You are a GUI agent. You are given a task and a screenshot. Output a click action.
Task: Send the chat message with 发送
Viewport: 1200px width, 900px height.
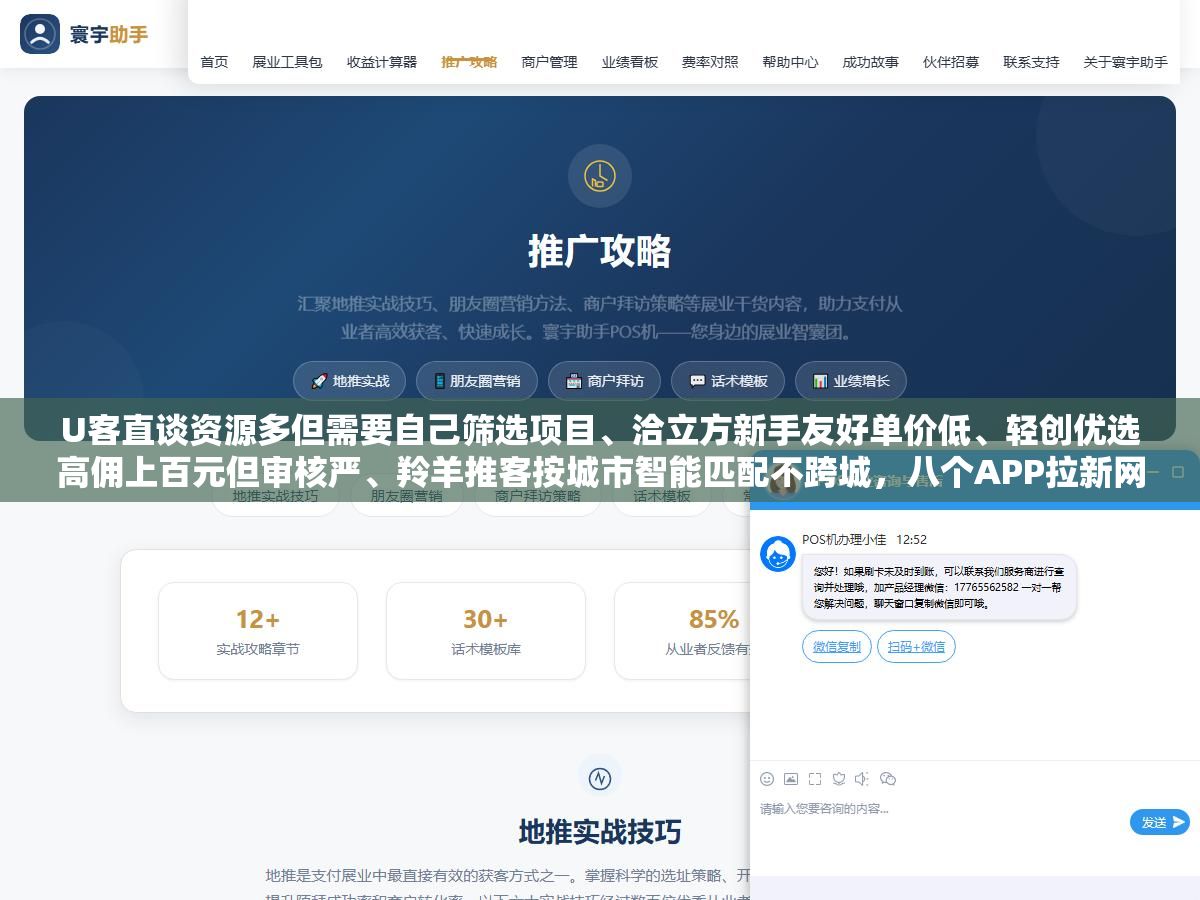(1160, 822)
